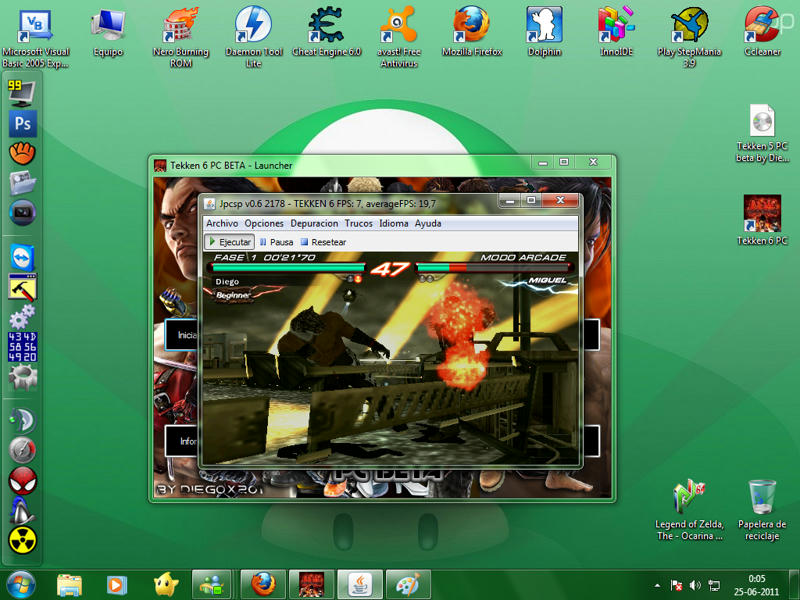Launch Photoshop from the side dock
Viewport: 800px width, 600px height.
pyautogui.click(x=22, y=123)
